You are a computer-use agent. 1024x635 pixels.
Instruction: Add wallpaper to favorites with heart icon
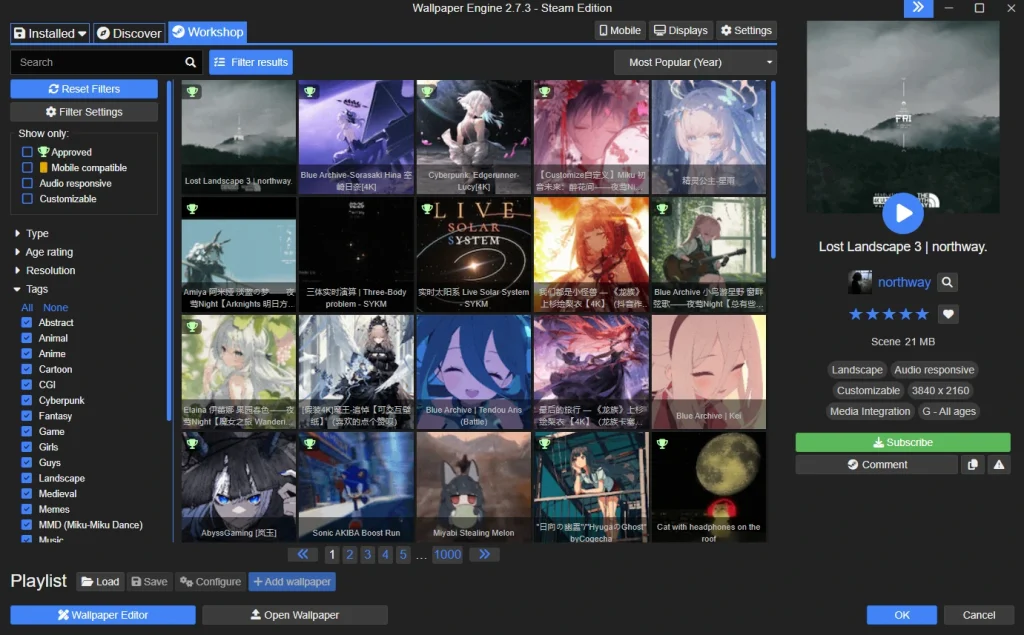click(x=948, y=314)
